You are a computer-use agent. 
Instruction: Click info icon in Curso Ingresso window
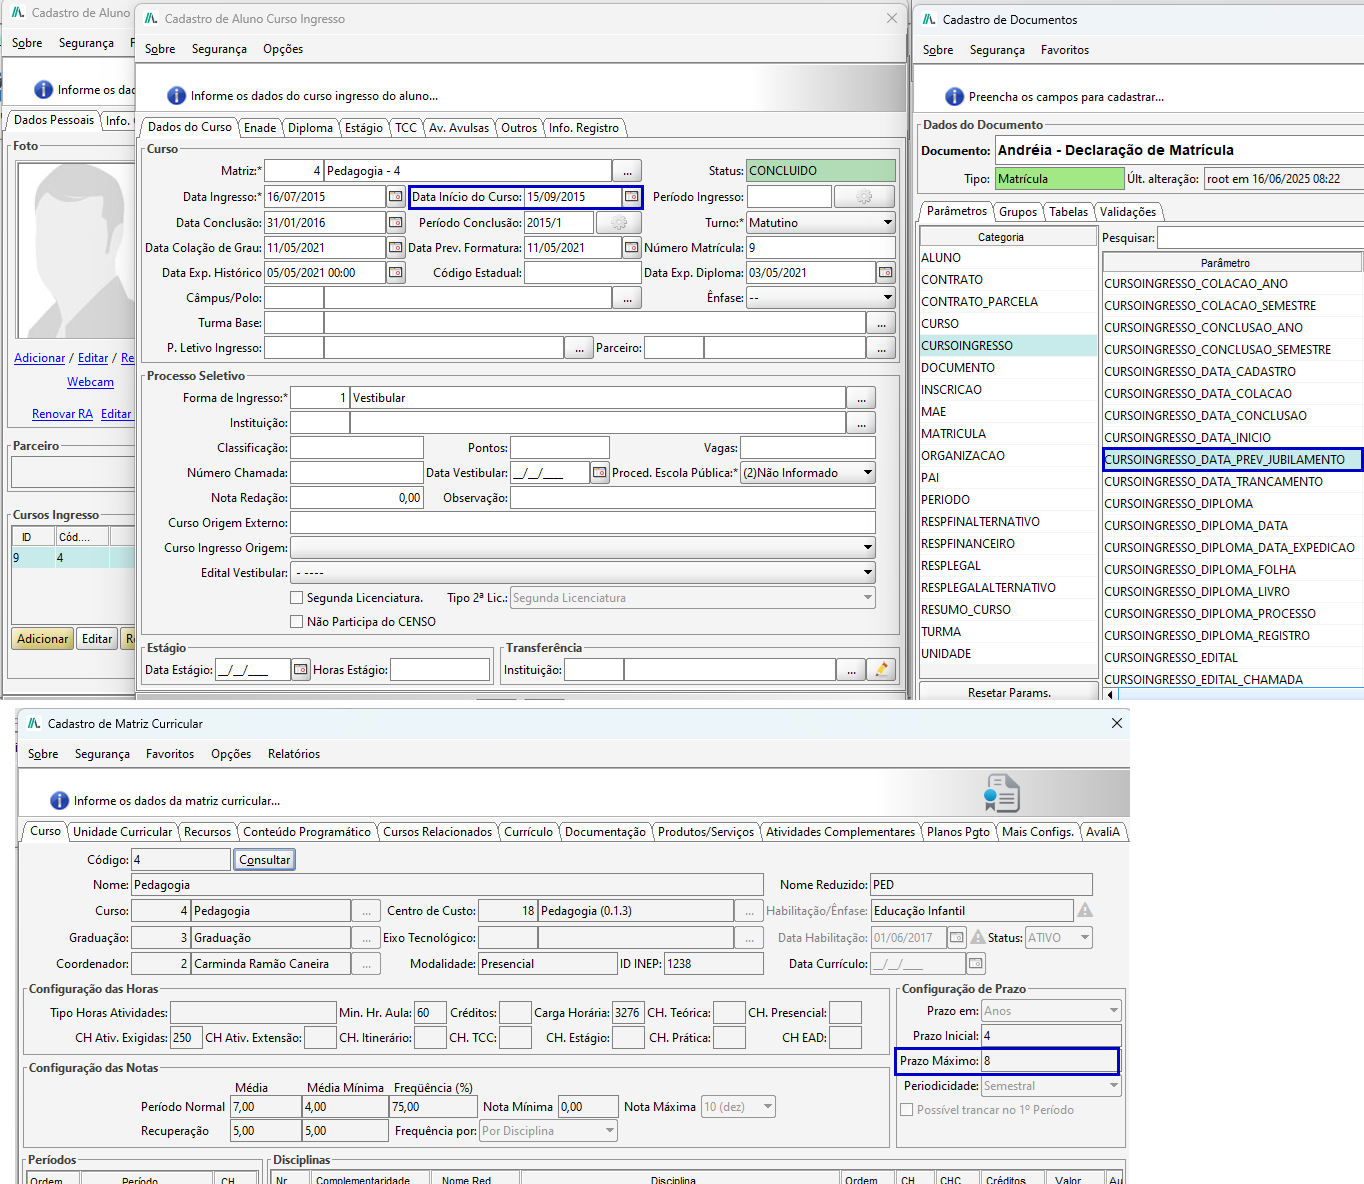tap(176, 96)
